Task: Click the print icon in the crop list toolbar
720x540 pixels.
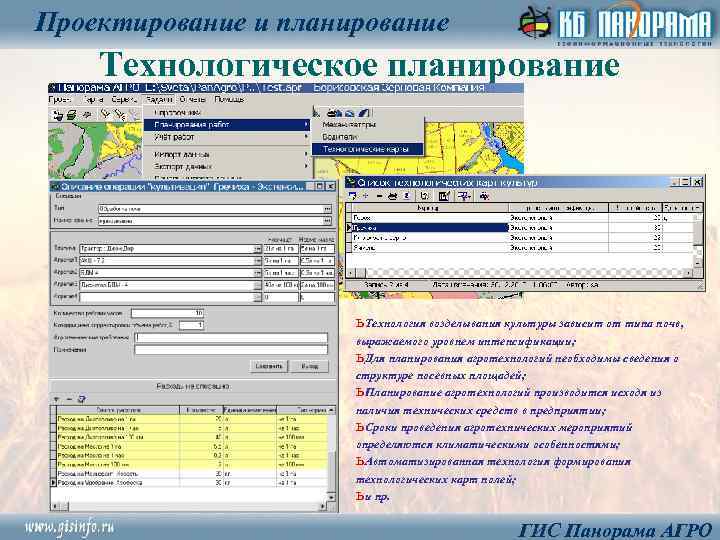Action: tap(393, 196)
